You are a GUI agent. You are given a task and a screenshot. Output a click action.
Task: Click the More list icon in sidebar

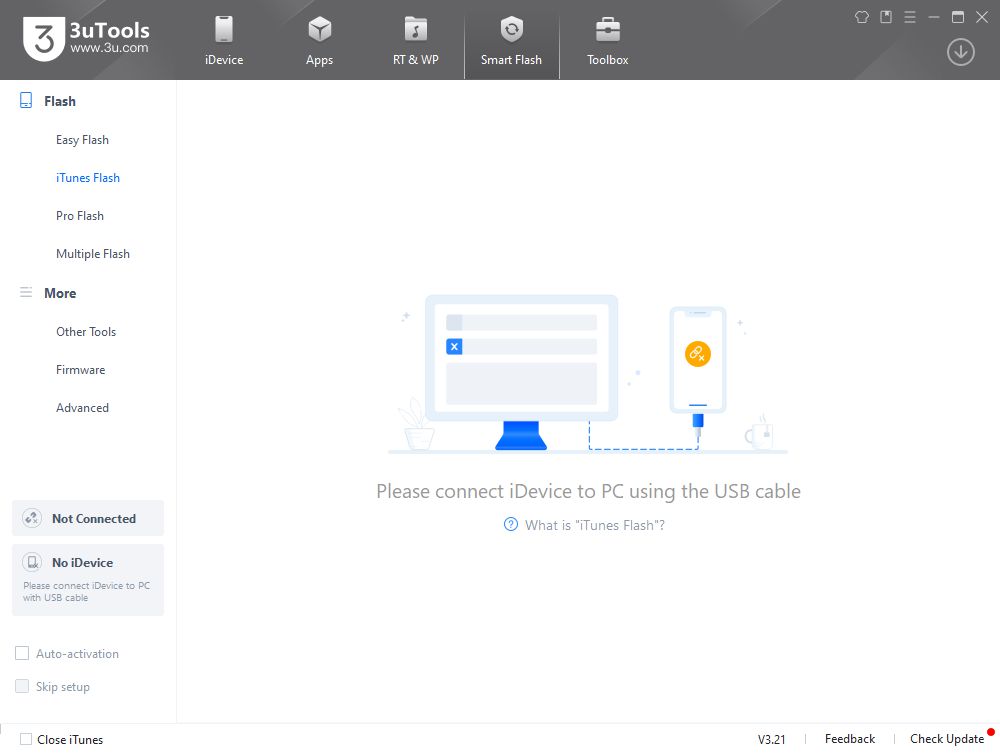26,292
